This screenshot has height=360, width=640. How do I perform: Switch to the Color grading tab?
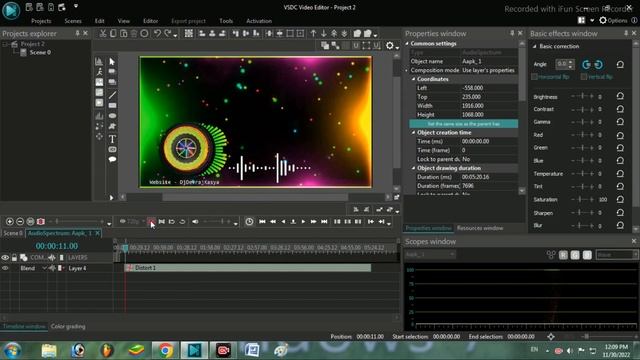(68, 327)
